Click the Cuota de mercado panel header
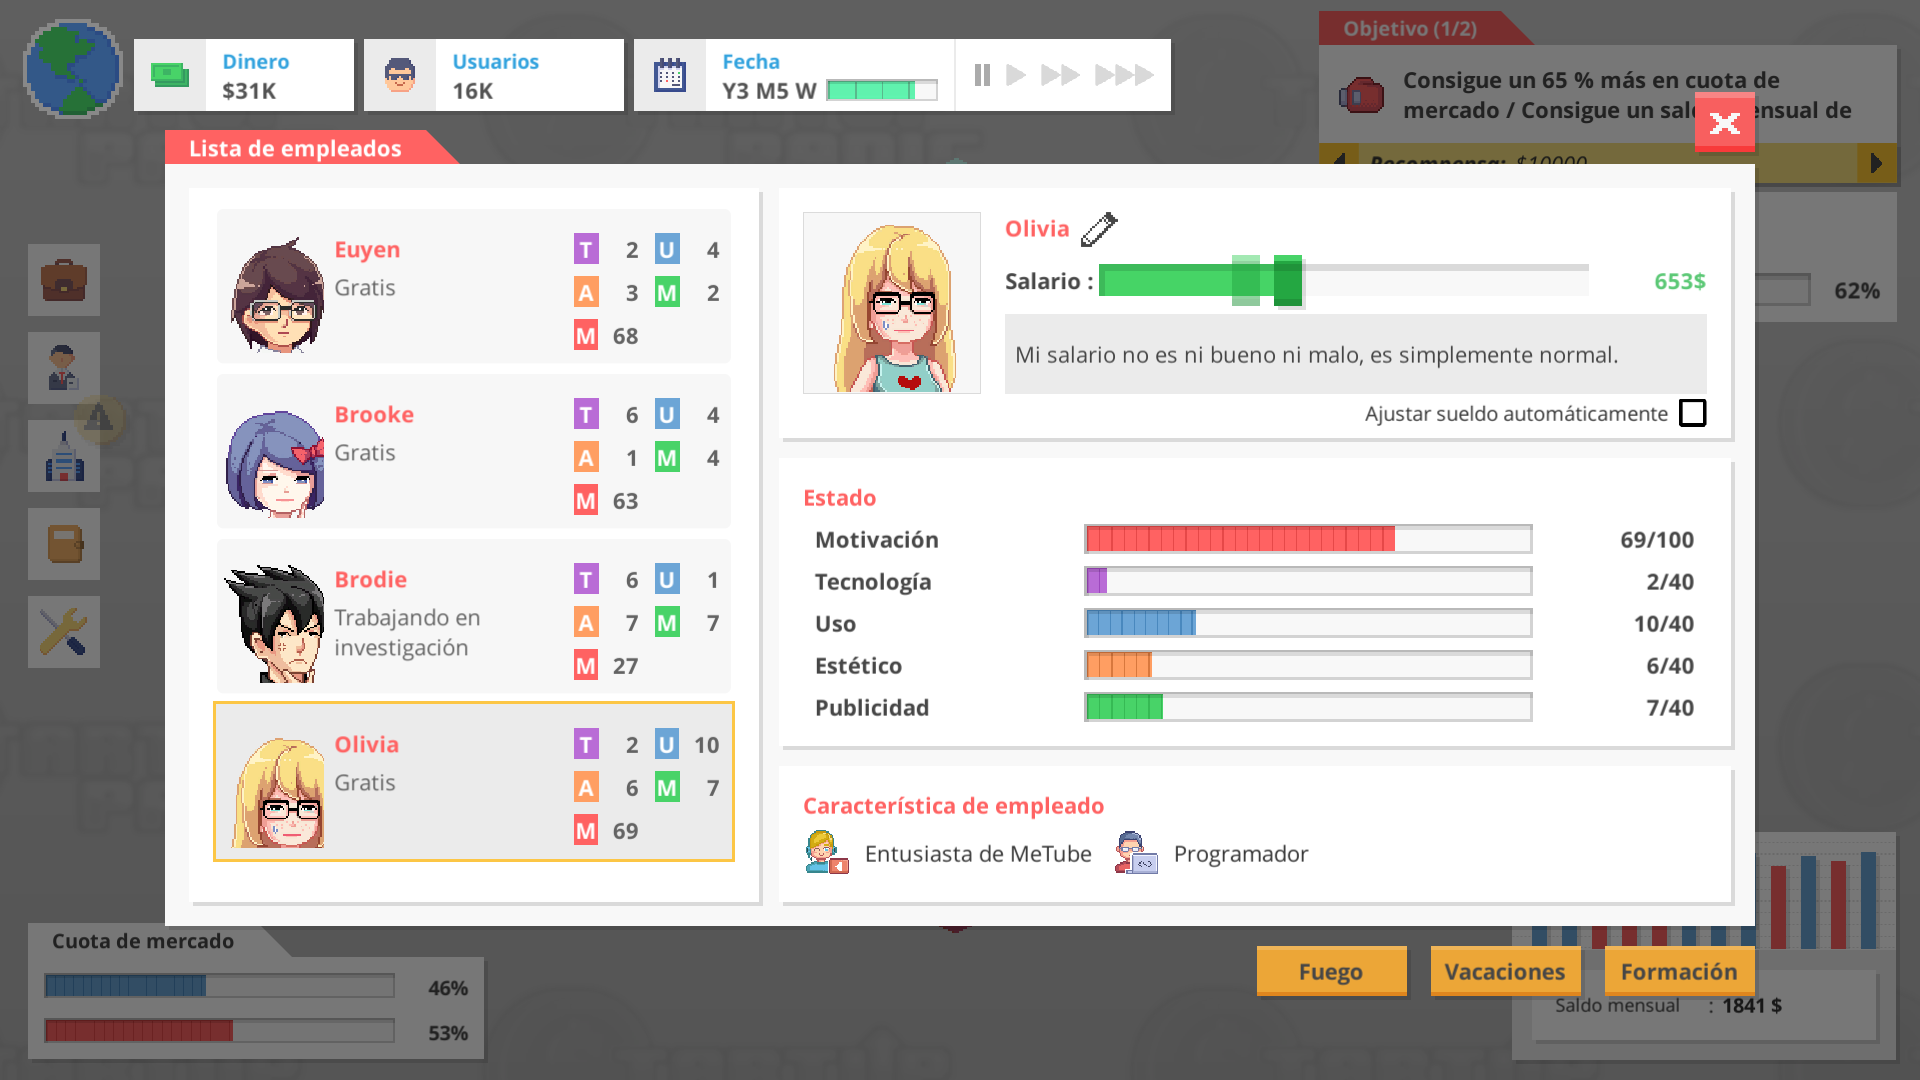This screenshot has height=1080, width=1920. click(142, 940)
